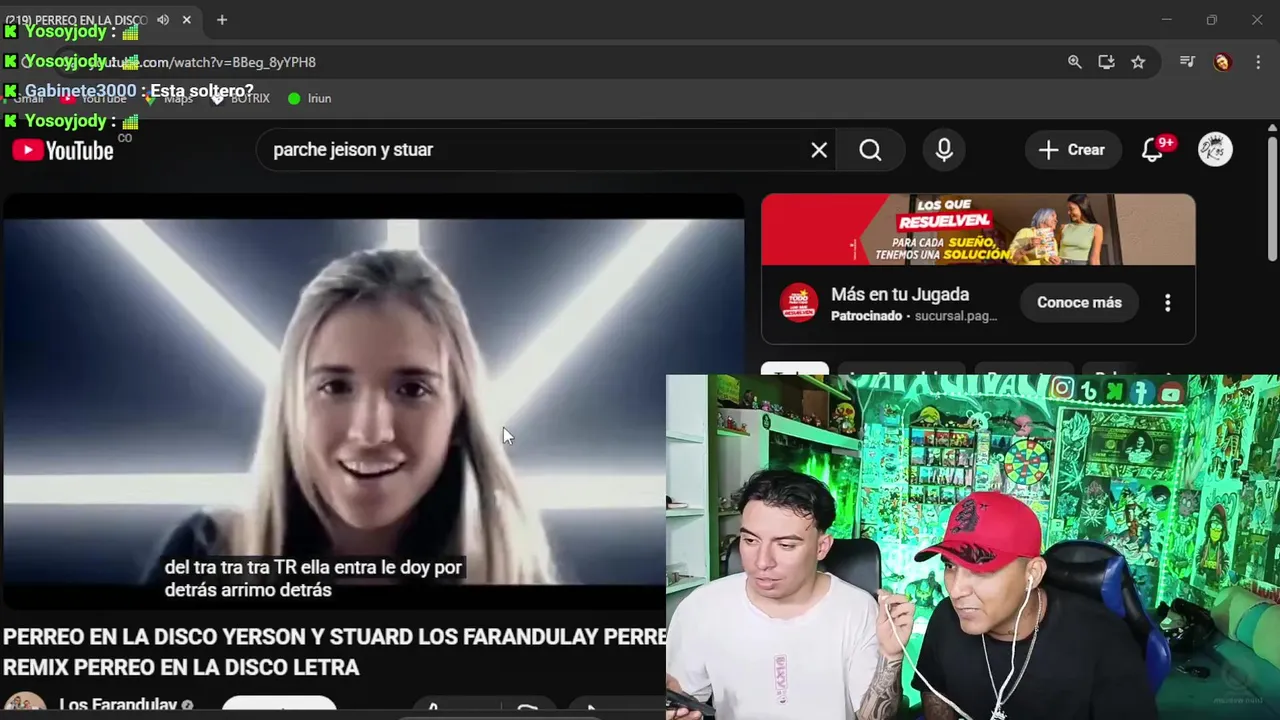
Task: Mute the tab using the tab speaker icon
Action: (163, 20)
